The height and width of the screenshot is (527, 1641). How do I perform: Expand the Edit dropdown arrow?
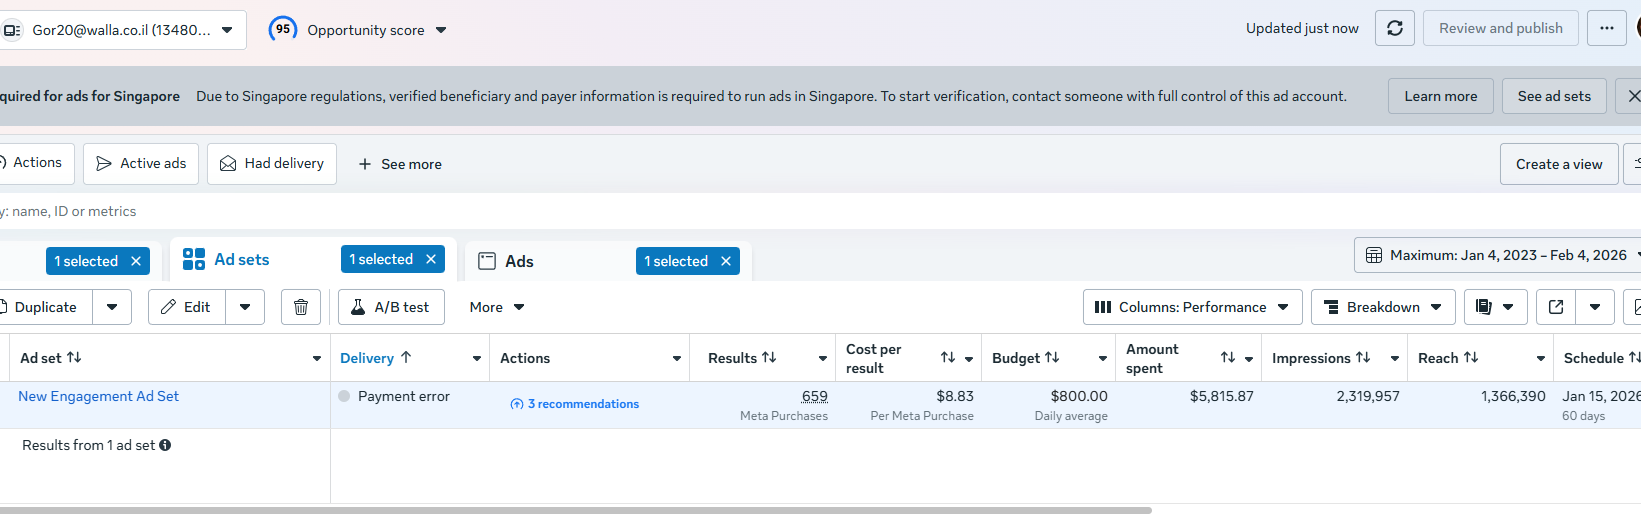pos(245,307)
